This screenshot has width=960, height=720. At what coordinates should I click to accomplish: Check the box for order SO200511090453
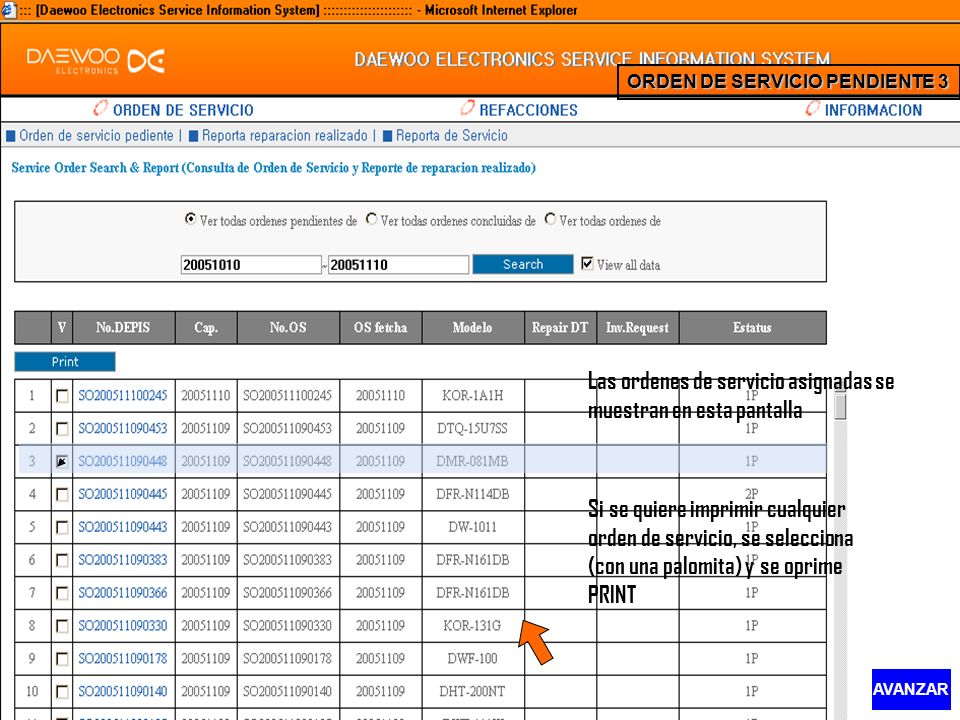62,429
